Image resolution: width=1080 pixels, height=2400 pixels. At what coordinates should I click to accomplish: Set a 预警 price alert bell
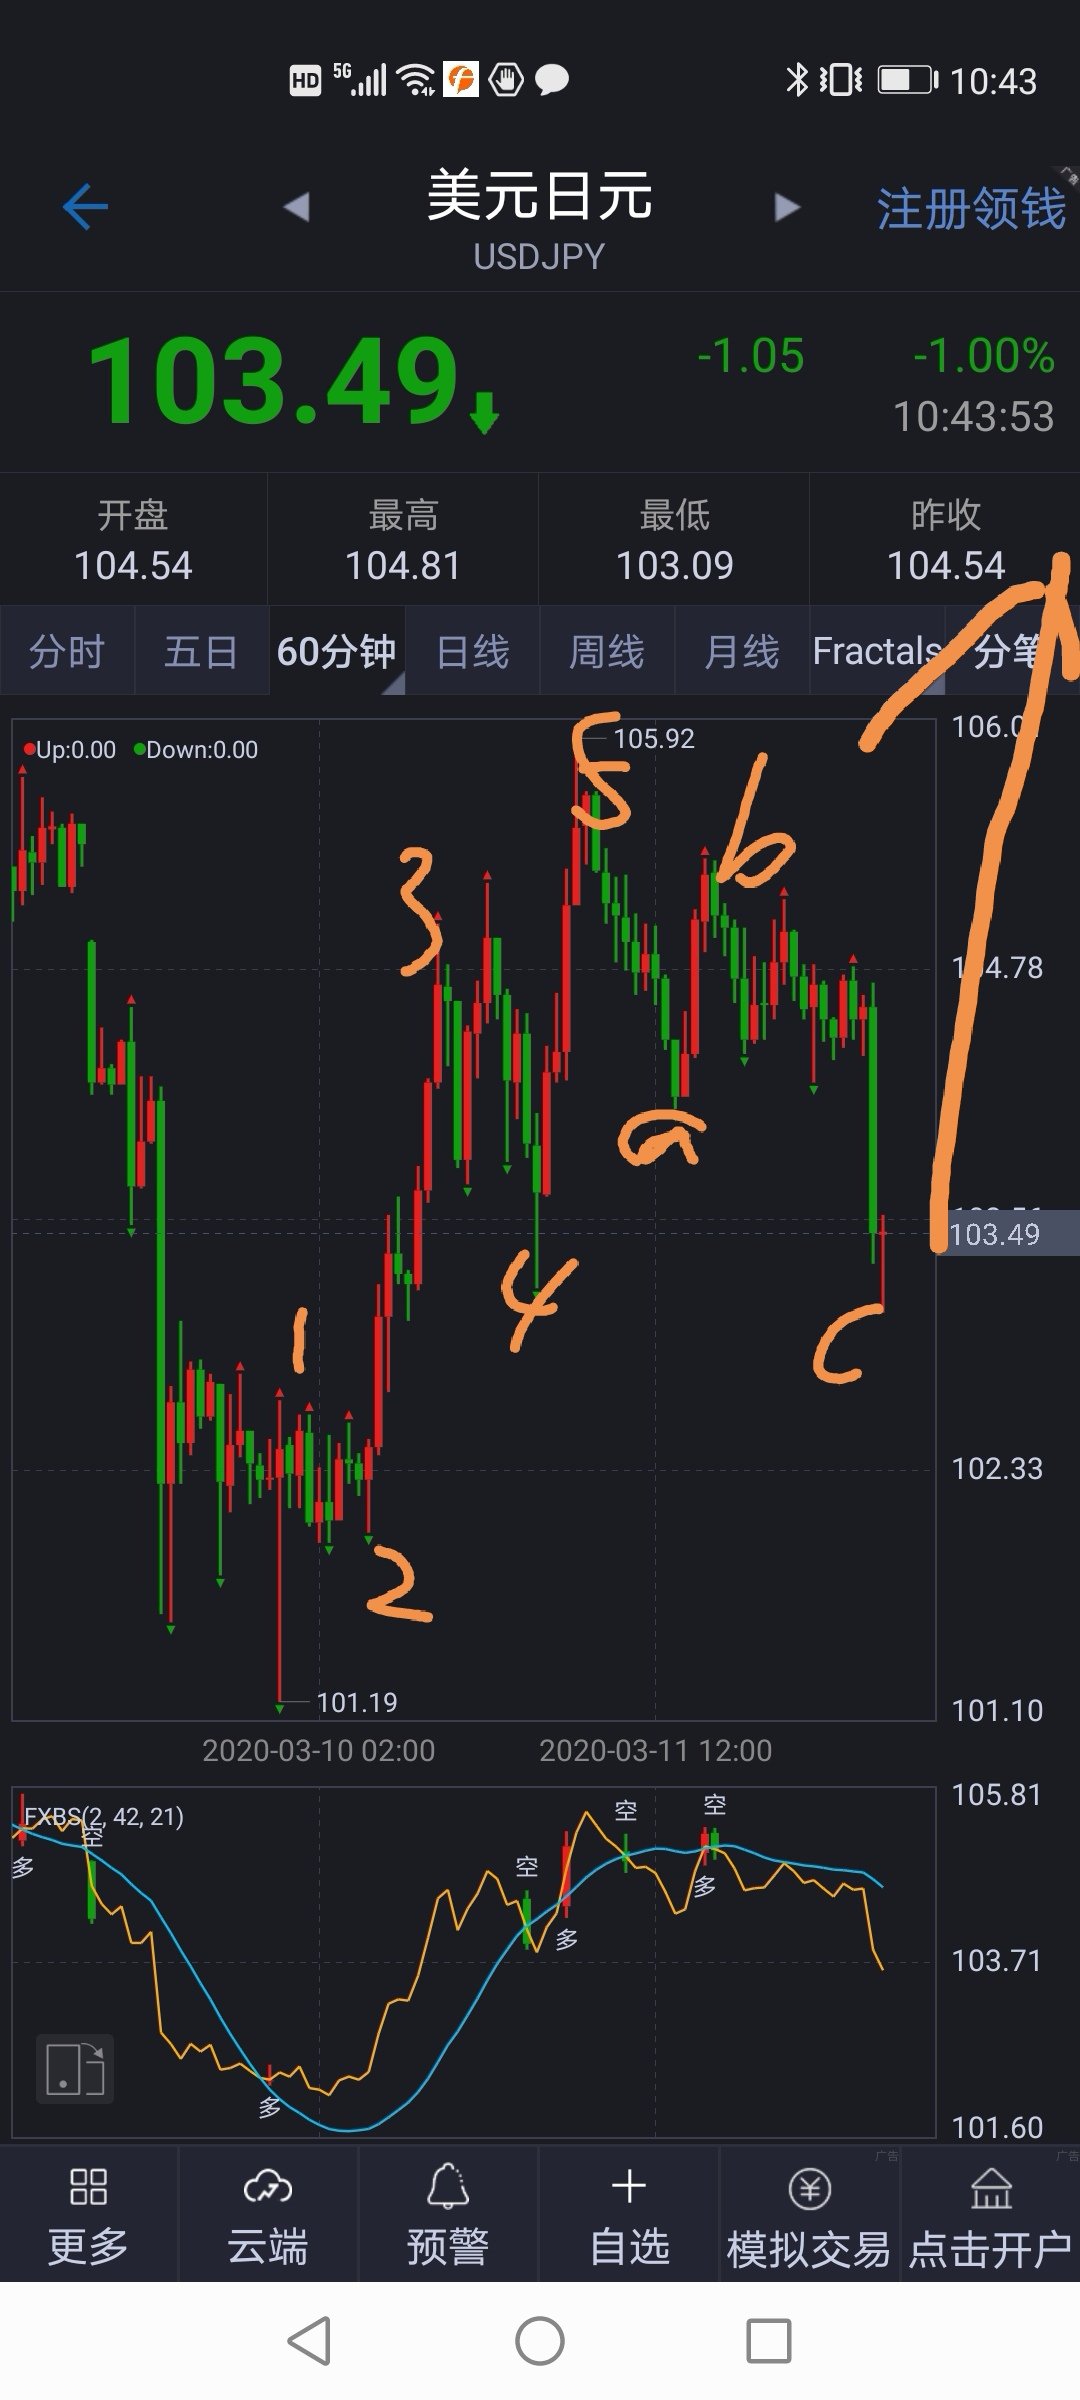[448, 2186]
